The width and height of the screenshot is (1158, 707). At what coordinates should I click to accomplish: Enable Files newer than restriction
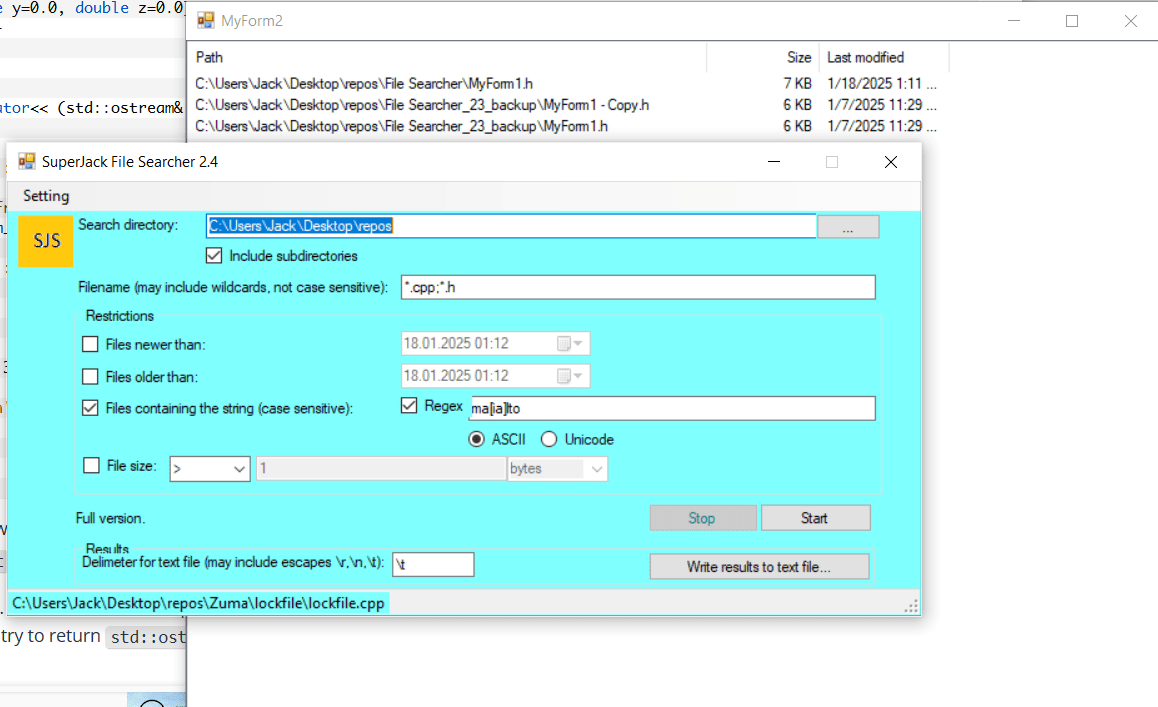[x=90, y=344]
